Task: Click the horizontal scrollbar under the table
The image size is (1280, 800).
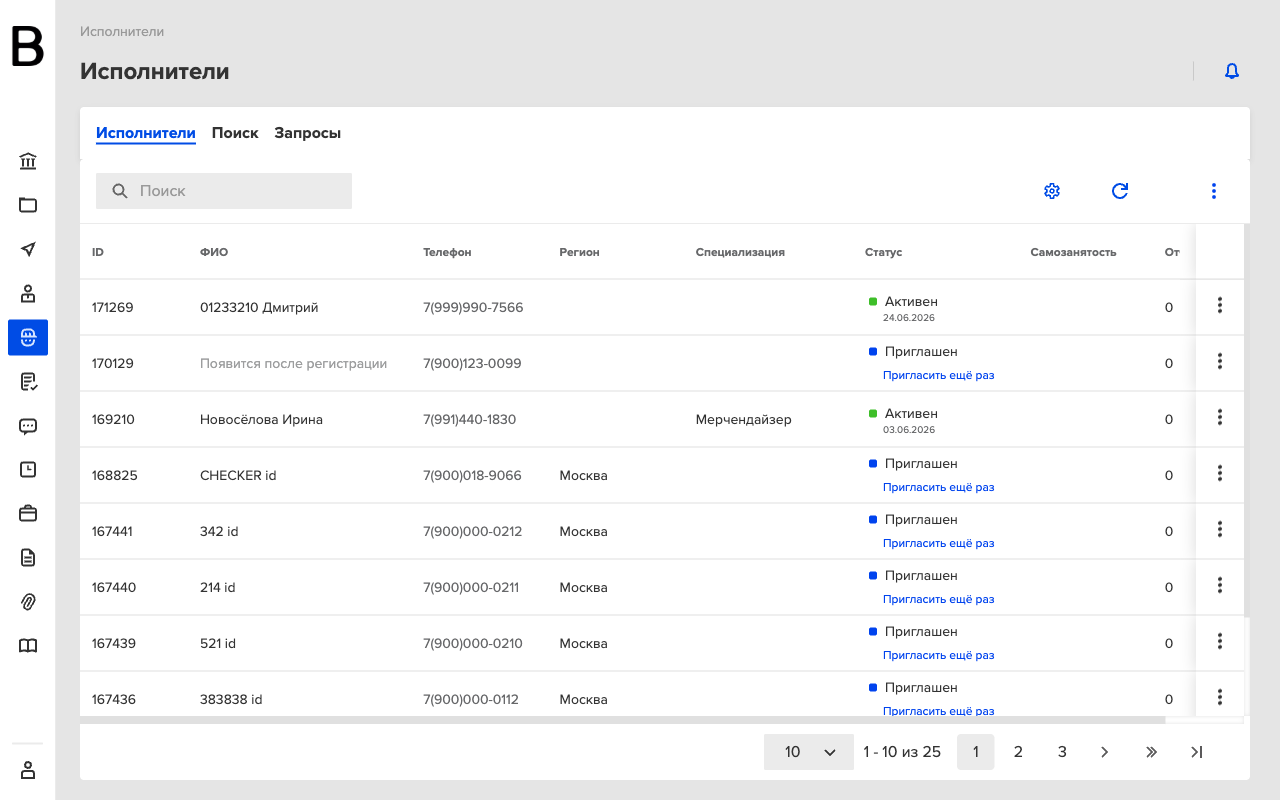Action: click(x=623, y=719)
